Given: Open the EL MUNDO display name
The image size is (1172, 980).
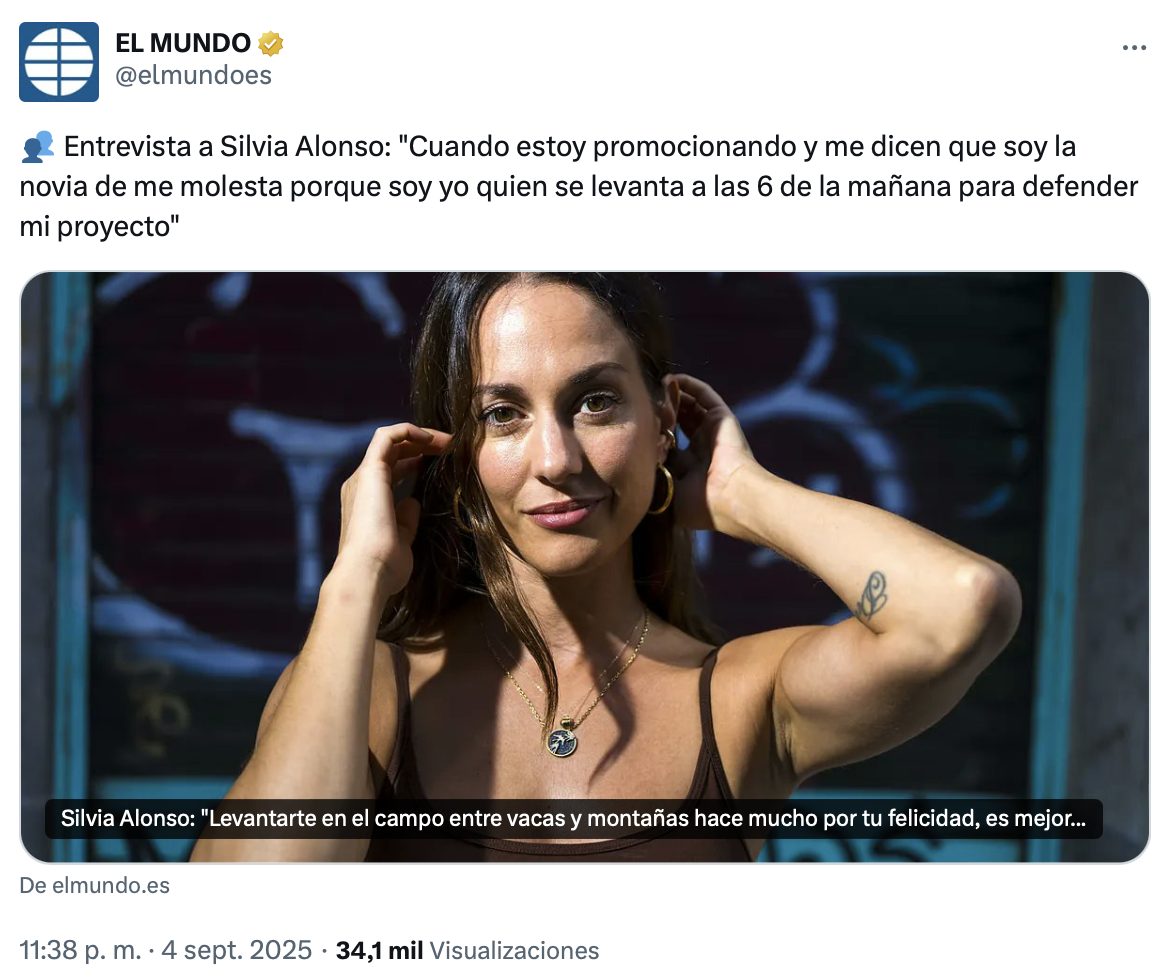Looking at the screenshot, I should pyautogui.click(x=182, y=43).
